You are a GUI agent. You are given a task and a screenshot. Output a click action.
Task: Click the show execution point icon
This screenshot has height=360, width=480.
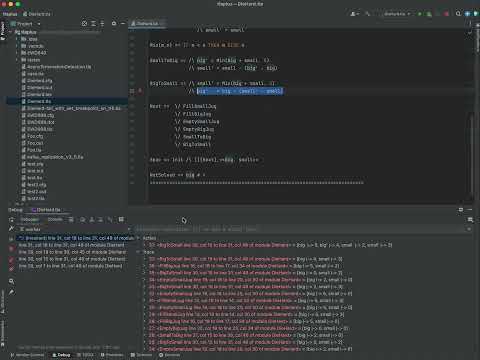coord(71,220)
